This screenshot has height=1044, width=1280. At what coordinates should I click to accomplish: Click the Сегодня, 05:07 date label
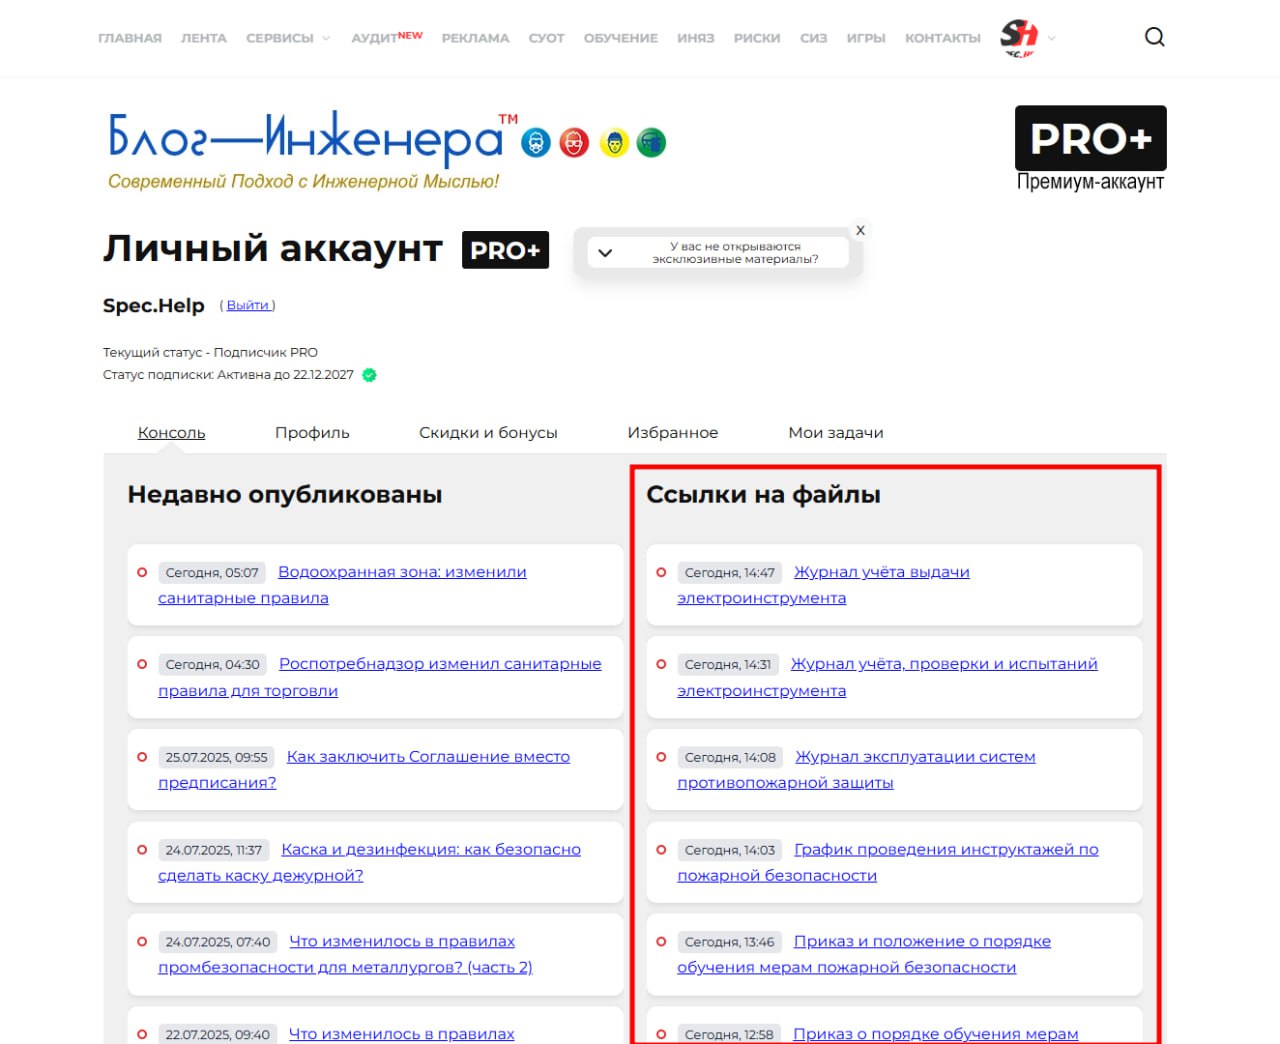pos(212,573)
